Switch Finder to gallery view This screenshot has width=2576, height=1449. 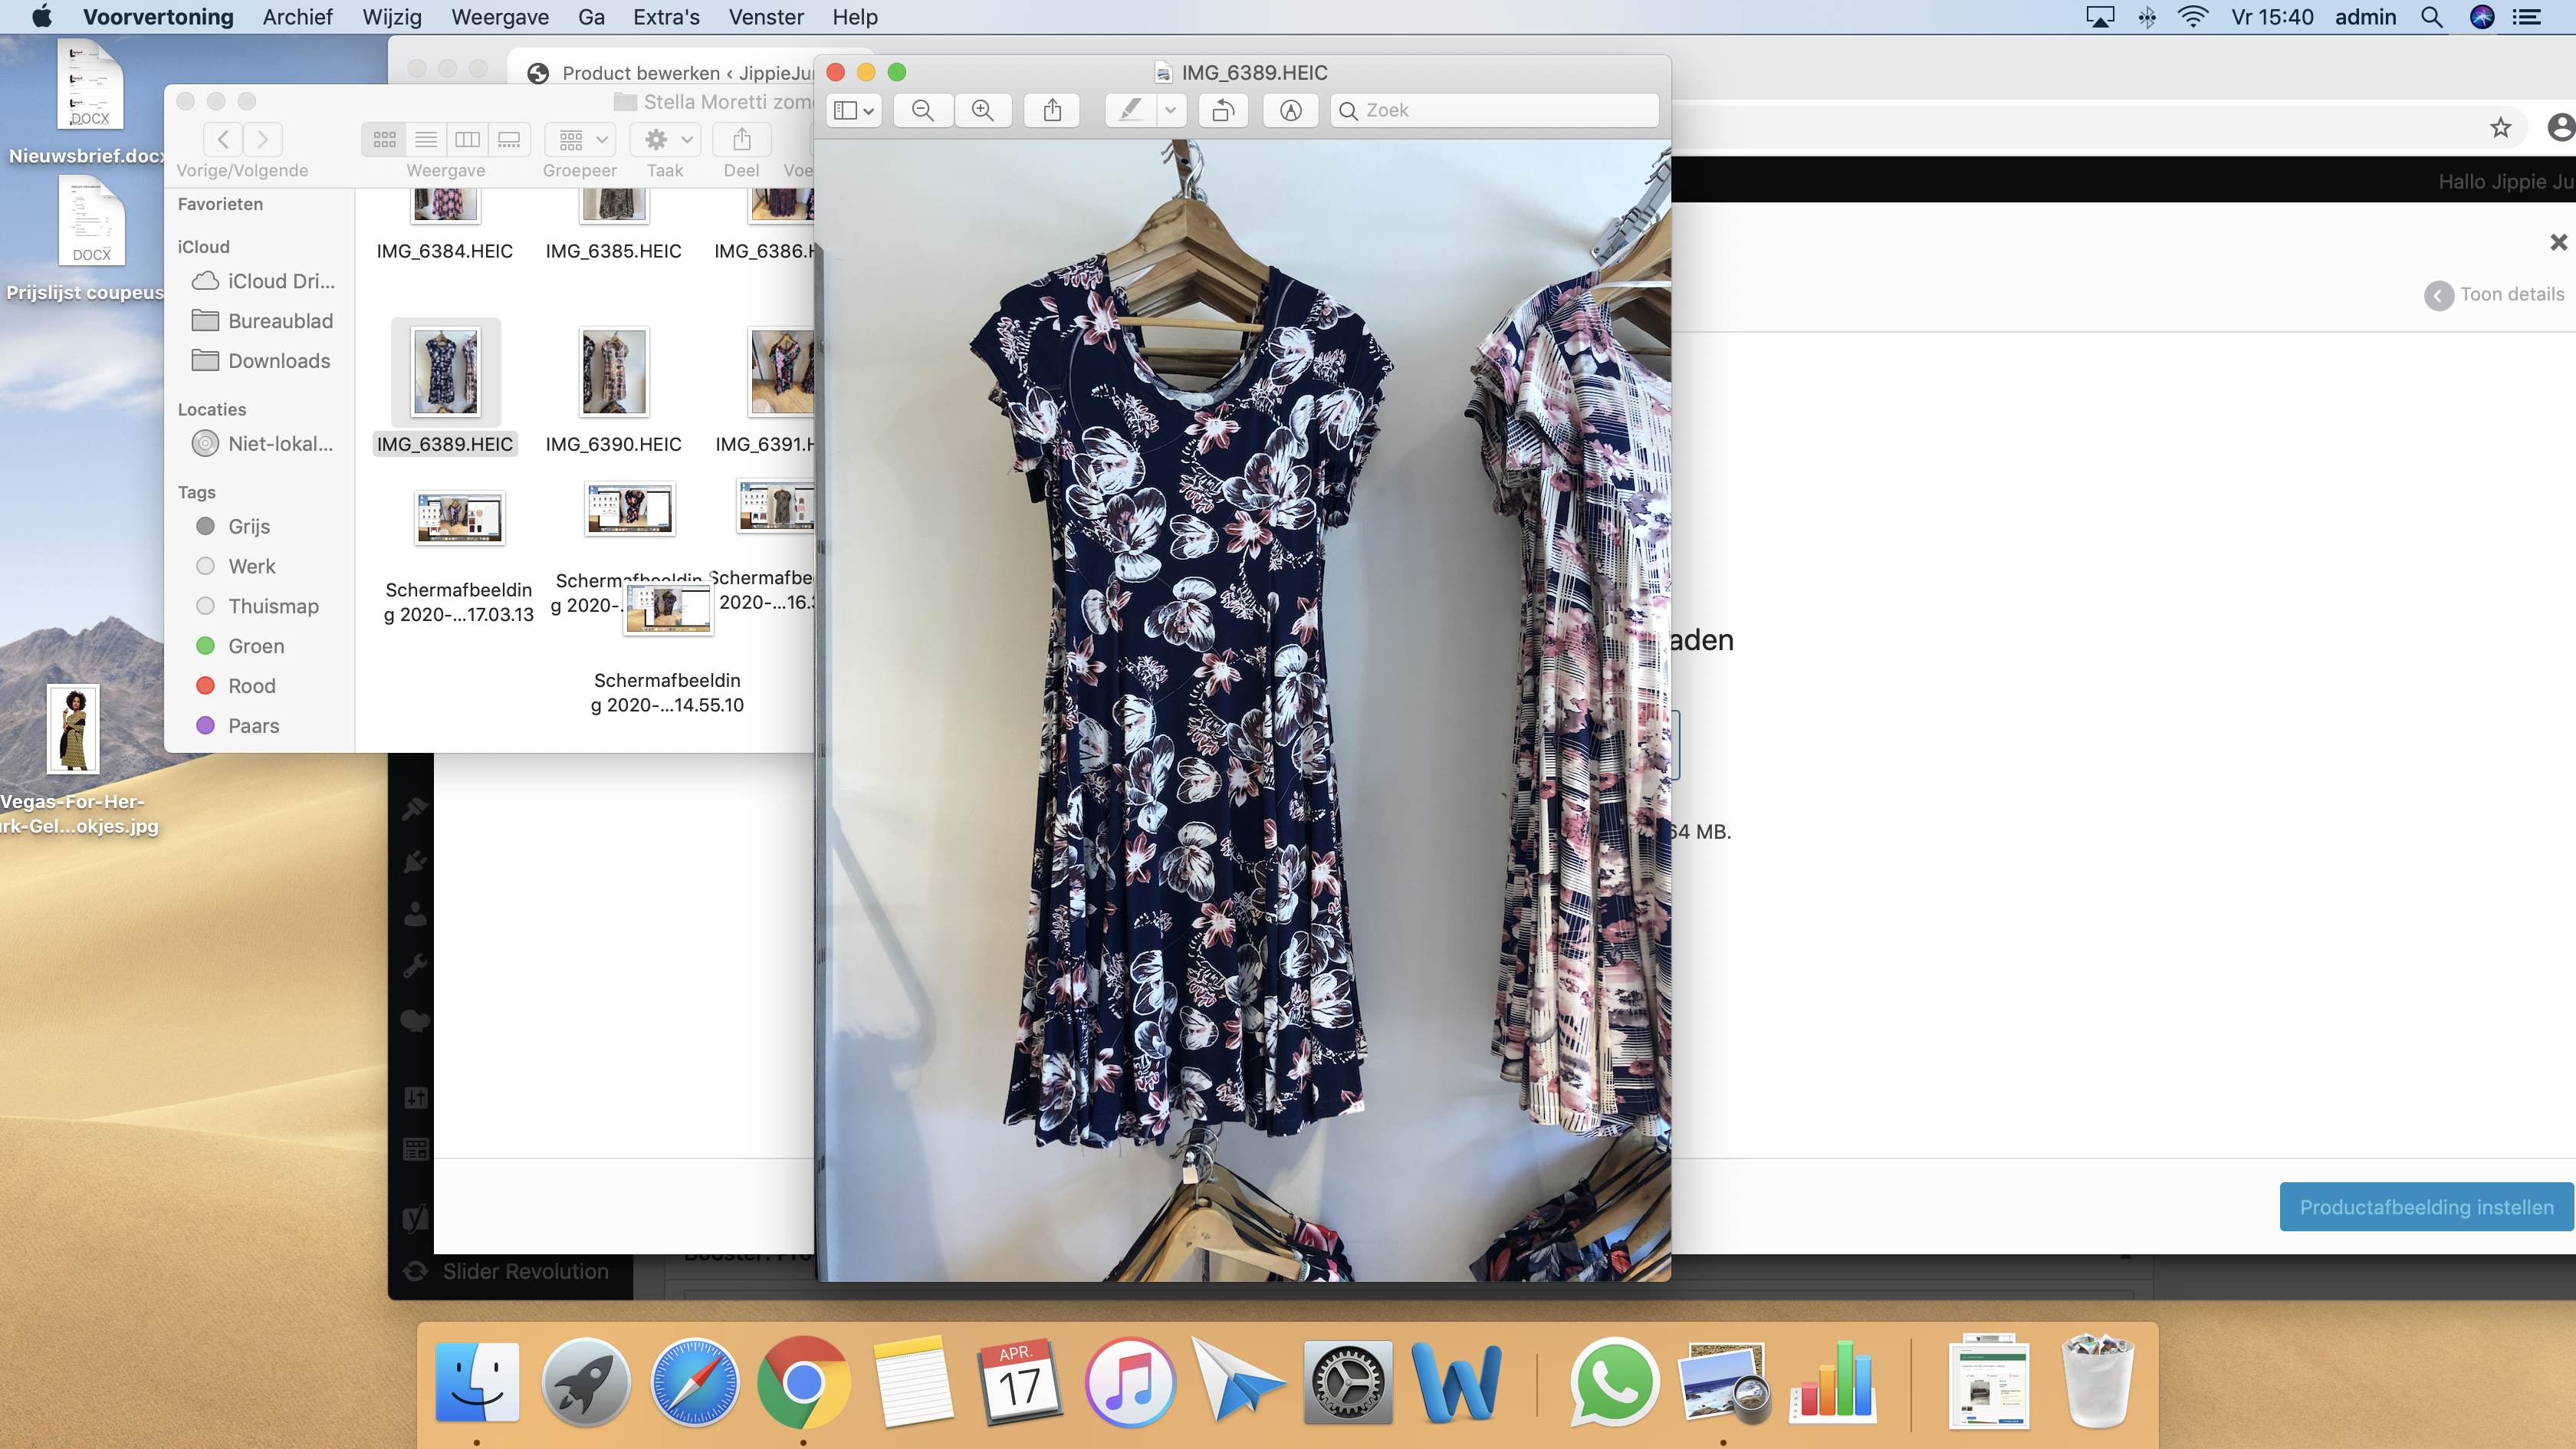(509, 139)
